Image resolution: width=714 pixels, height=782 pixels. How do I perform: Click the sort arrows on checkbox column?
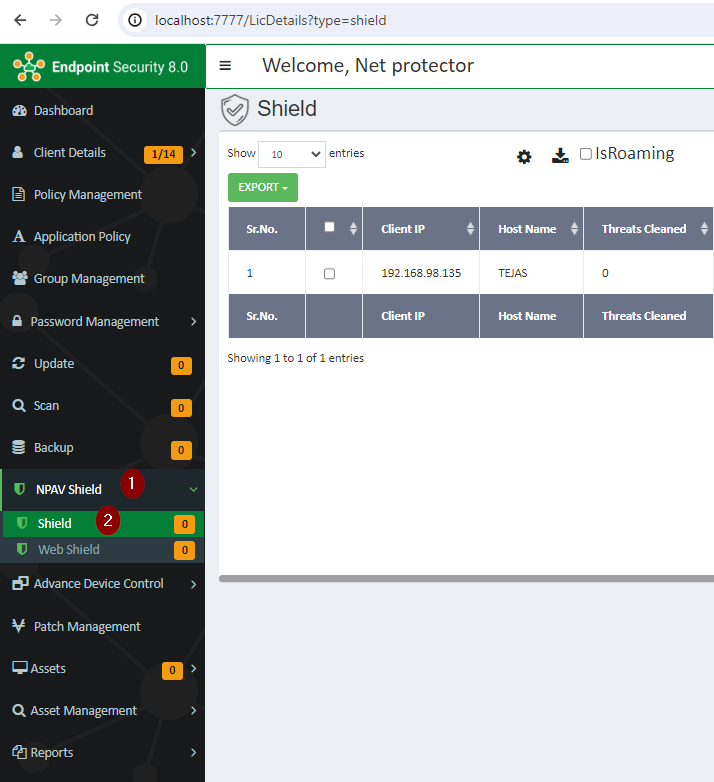(x=354, y=228)
